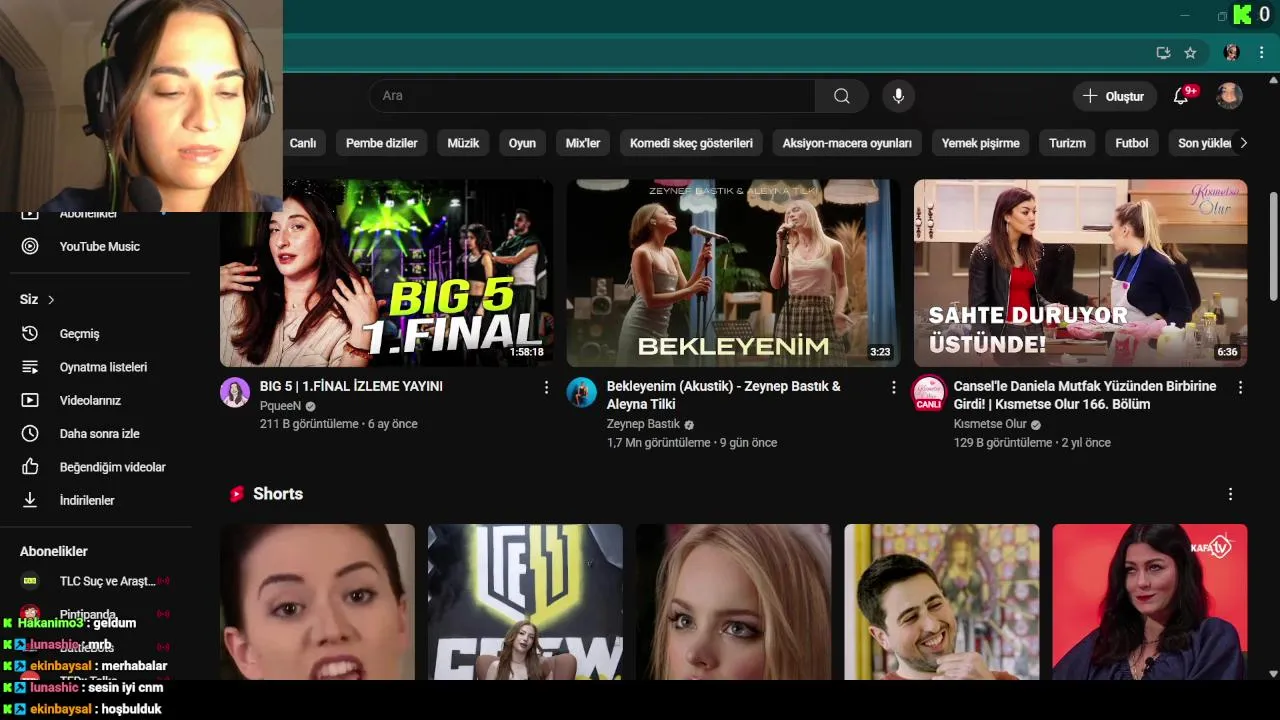Select the Müzik chip
This screenshot has height=720, width=1280.
point(463,143)
